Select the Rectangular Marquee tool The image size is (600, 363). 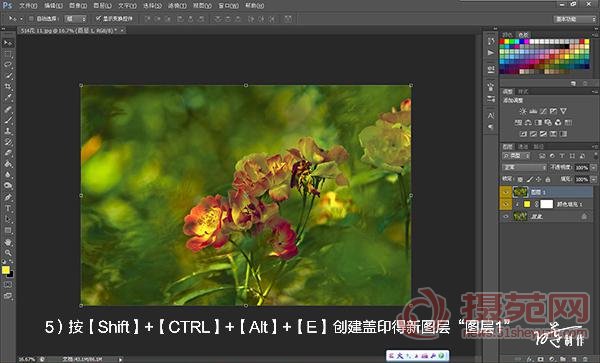point(8,54)
